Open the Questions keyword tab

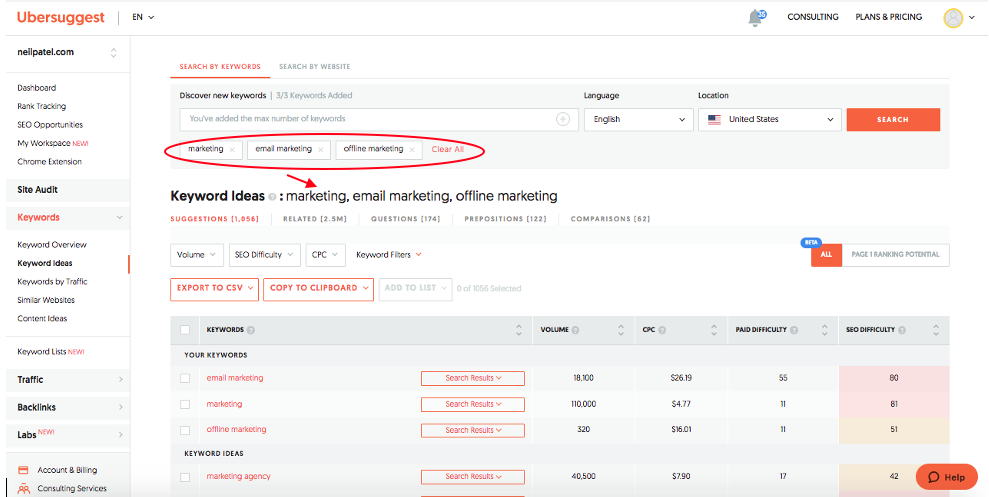[404, 218]
